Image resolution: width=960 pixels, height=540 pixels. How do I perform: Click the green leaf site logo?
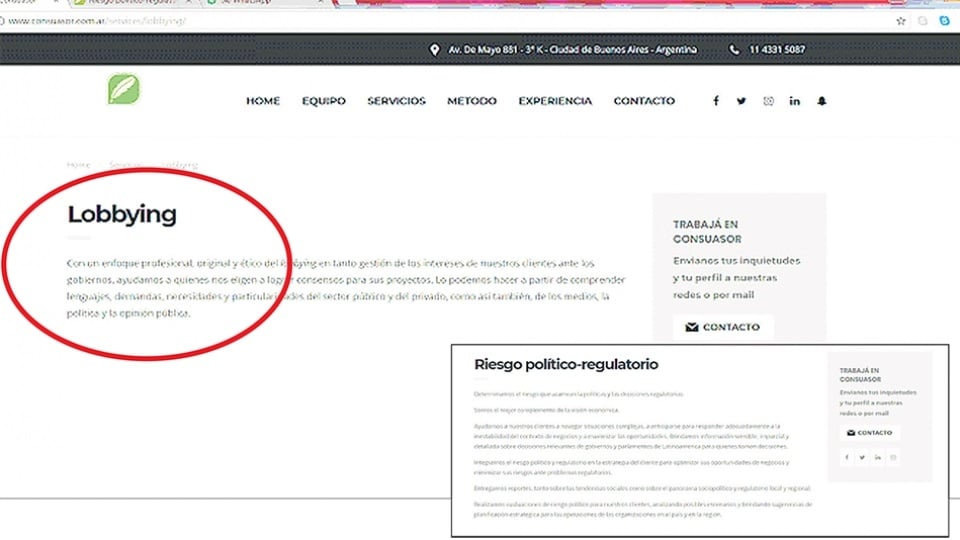point(124,90)
